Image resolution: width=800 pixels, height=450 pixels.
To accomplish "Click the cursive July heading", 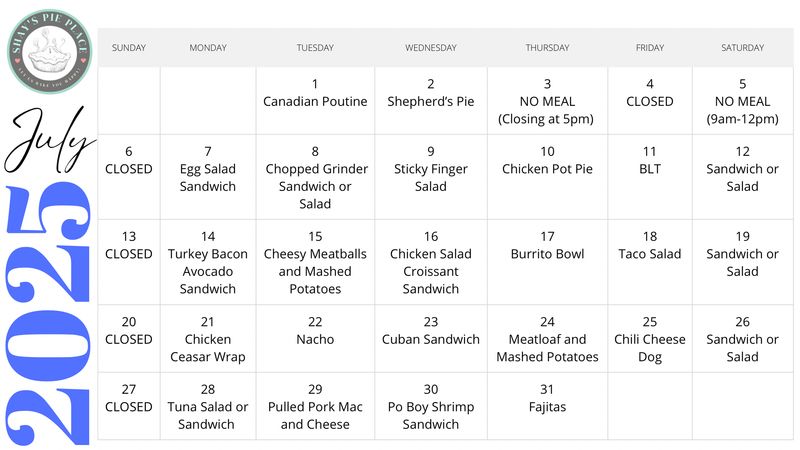I will tap(48, 139).
